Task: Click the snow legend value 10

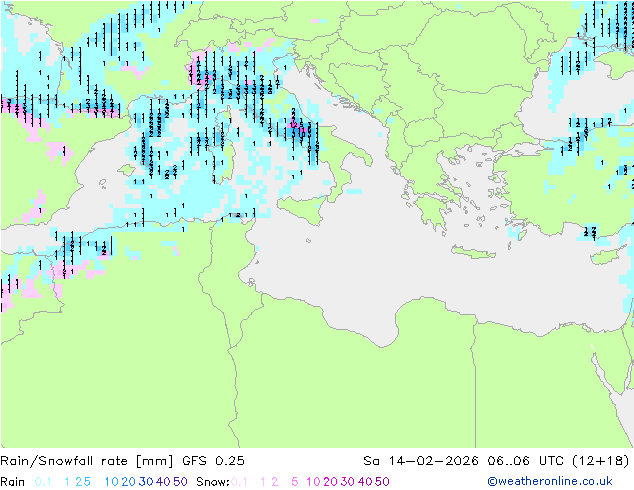Action: (x=313, y=482)
